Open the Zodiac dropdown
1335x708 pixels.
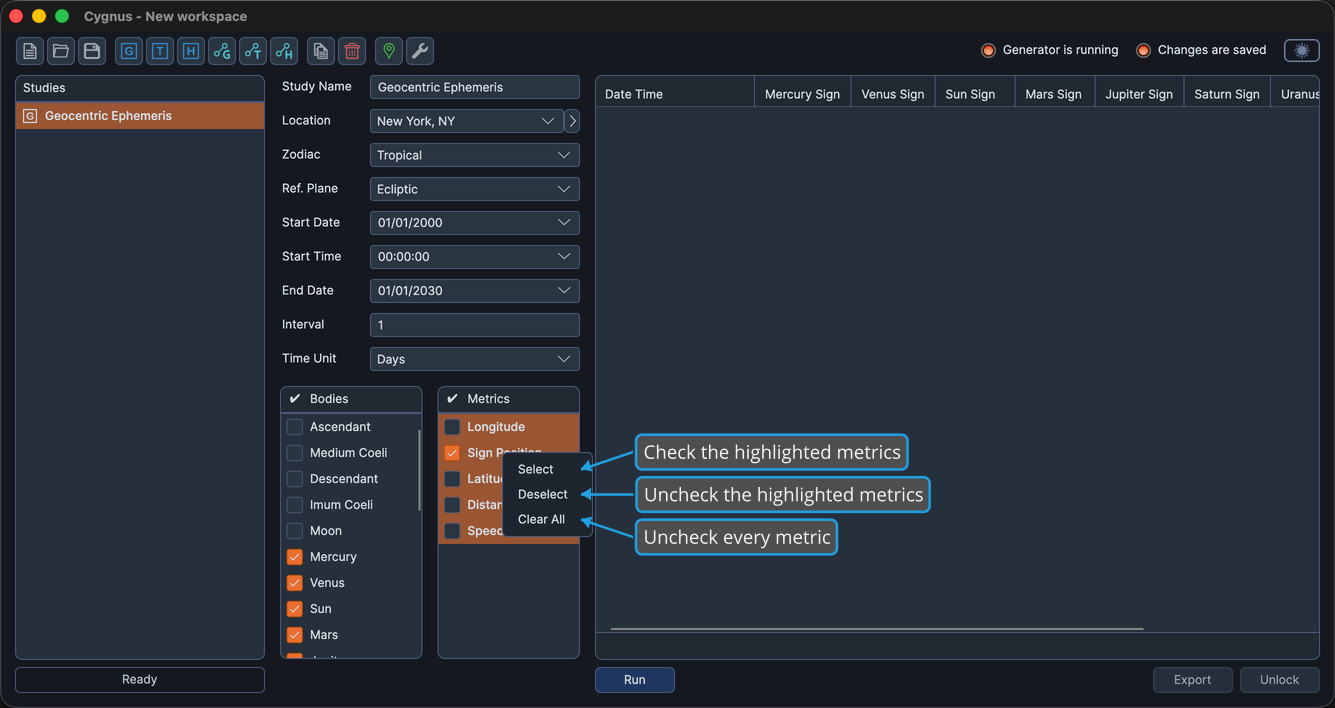[475, 155]
